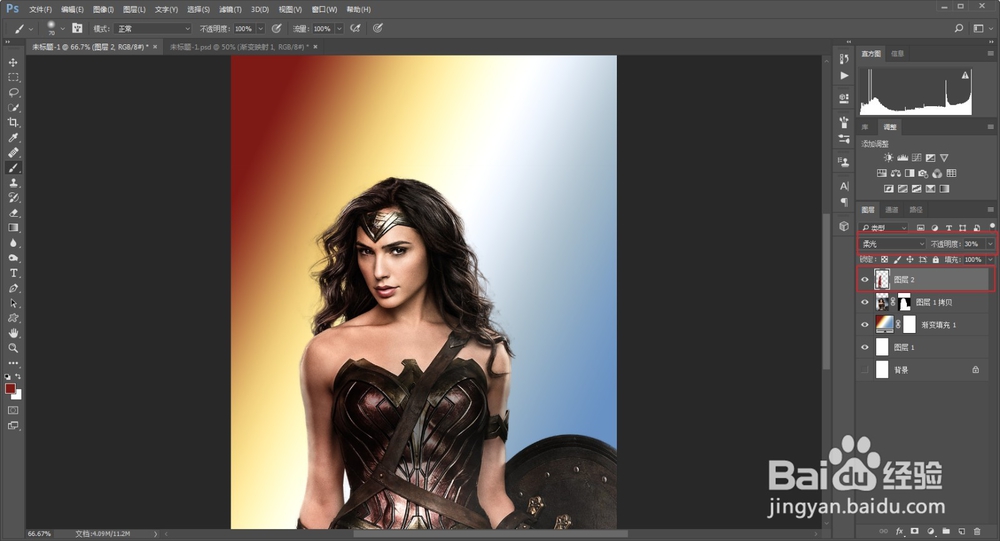The height and width of the screenshot is (541, 1000).
Task: Click Create new layer icon
Action: [962, 531]
